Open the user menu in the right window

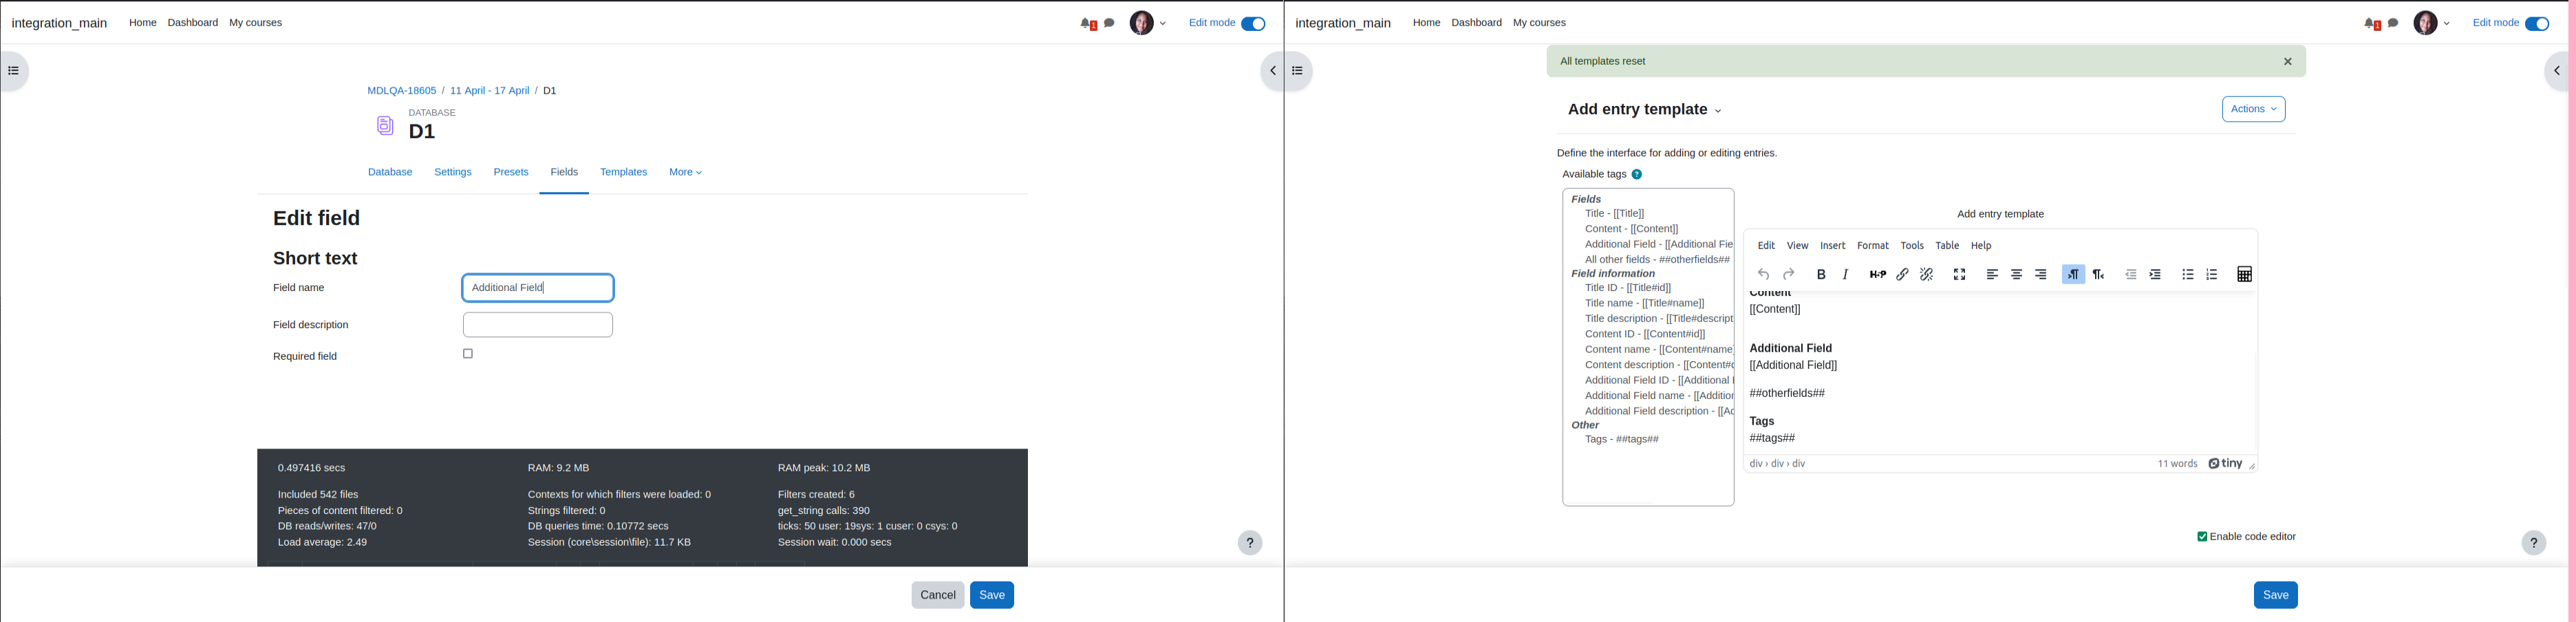(x=2432, y=23)
